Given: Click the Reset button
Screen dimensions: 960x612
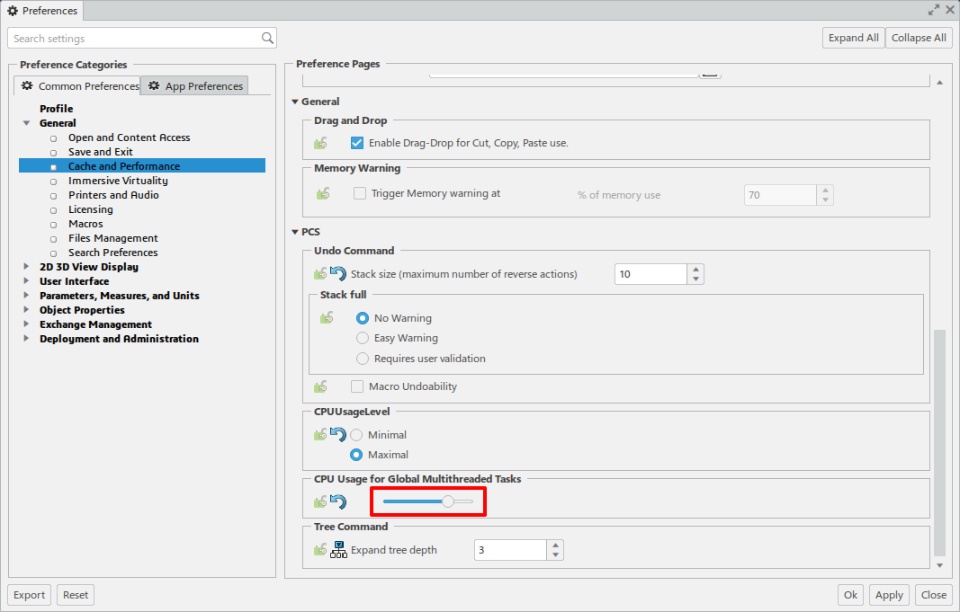Looking at the screenshot, I should point(75,595).
